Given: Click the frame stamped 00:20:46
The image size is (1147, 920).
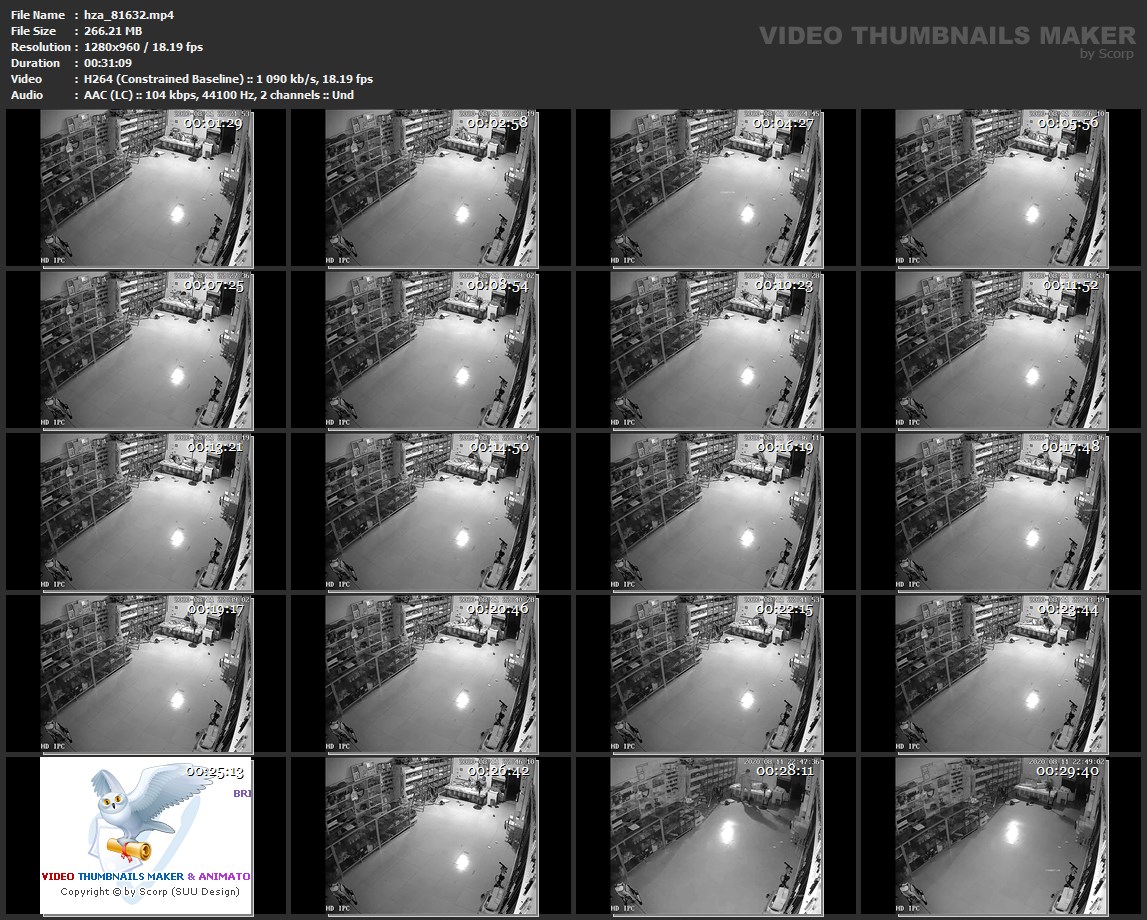Looking at the screenshot, I should 431,674.
